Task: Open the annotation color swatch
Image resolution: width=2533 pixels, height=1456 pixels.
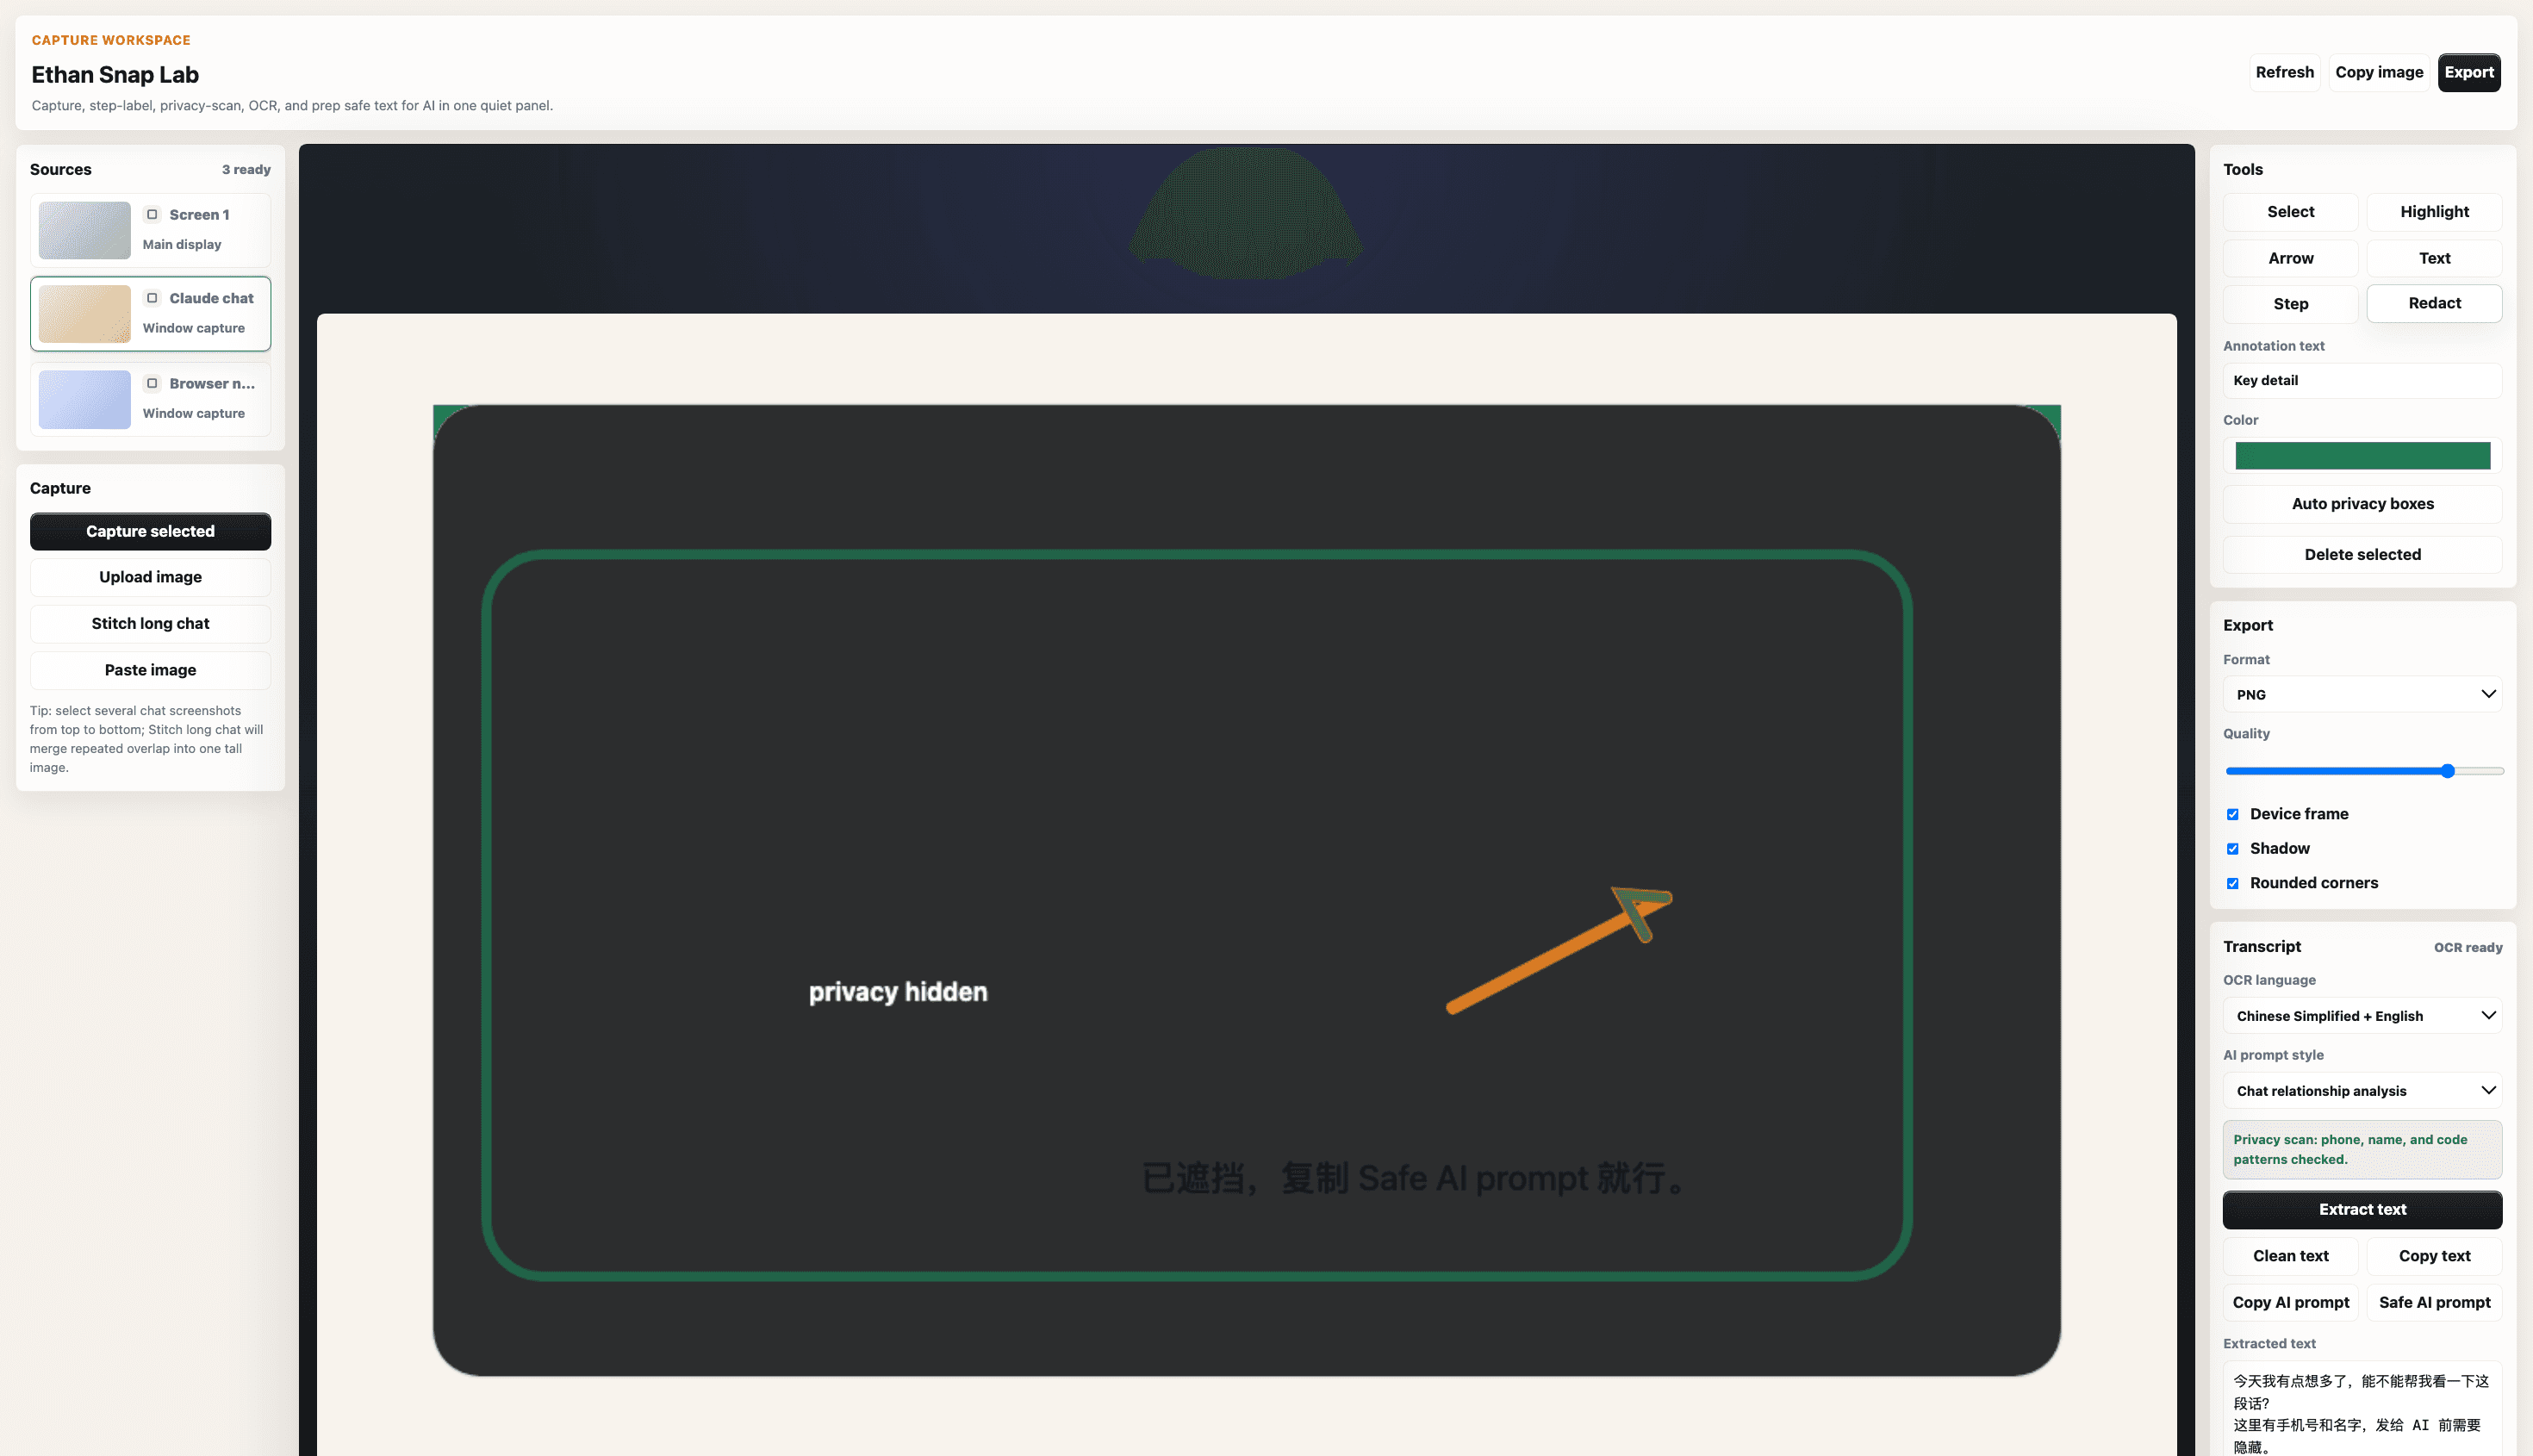Action: point(2362,455)
